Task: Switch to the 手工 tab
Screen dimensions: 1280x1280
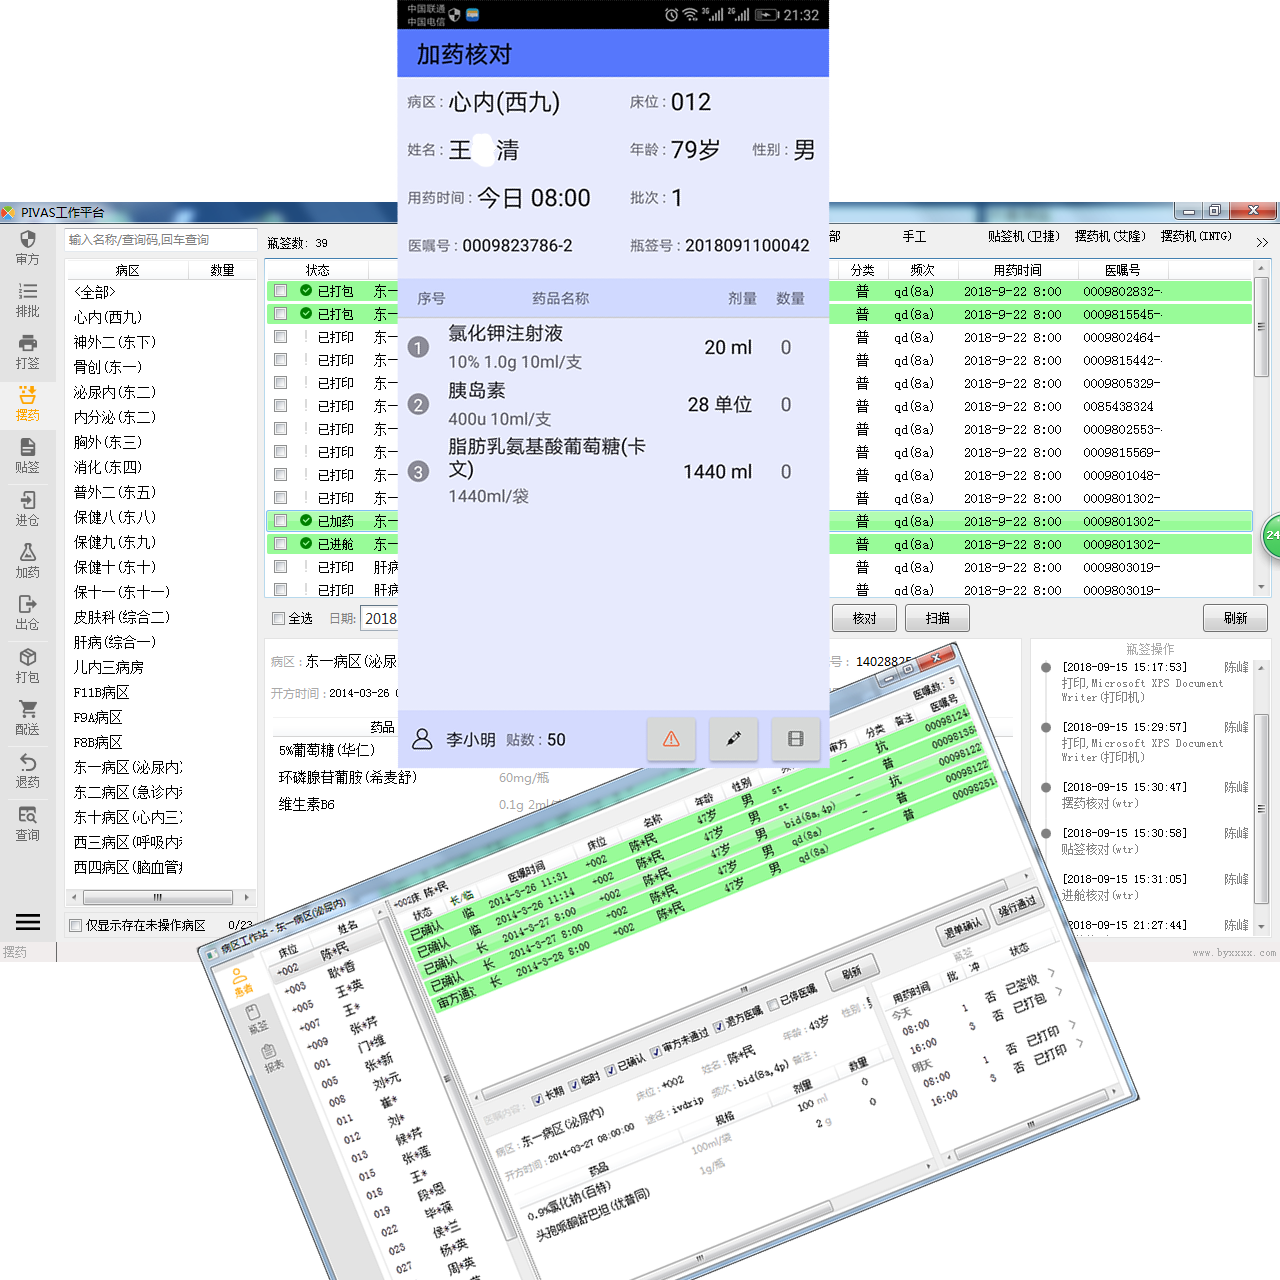Action: coord(913,237)
